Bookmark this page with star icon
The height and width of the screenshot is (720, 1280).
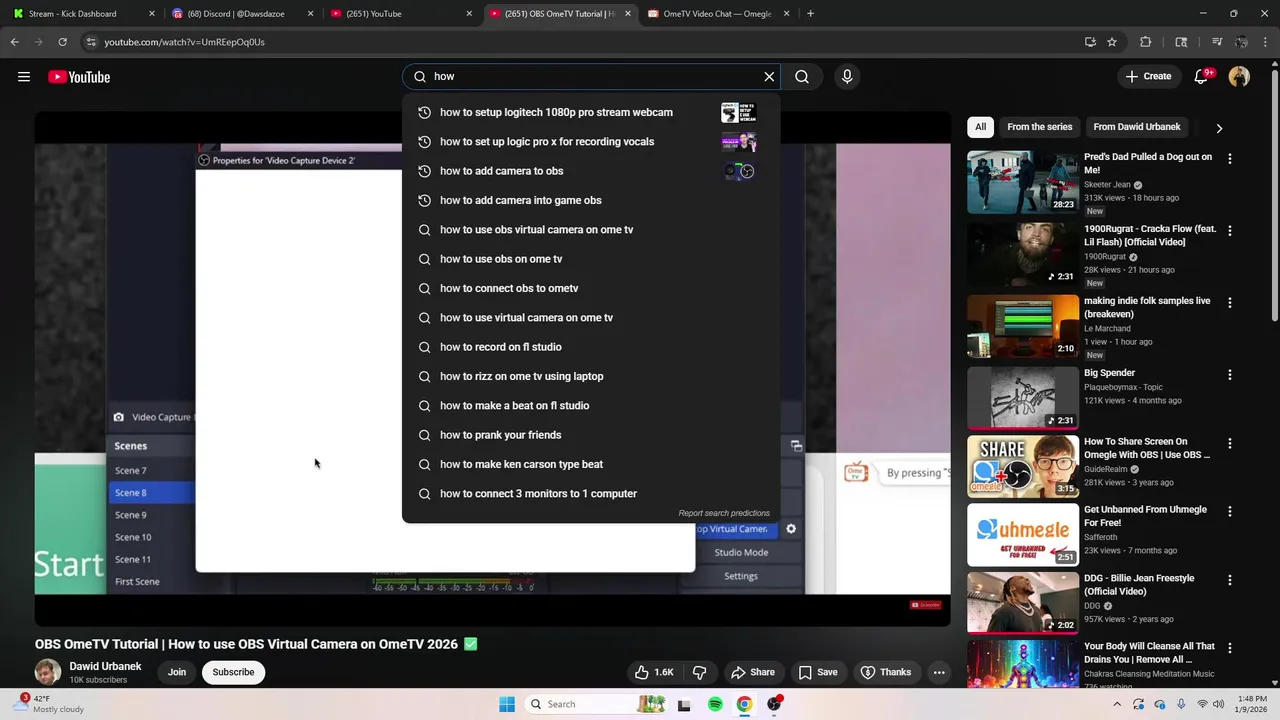pos(1112,42)
